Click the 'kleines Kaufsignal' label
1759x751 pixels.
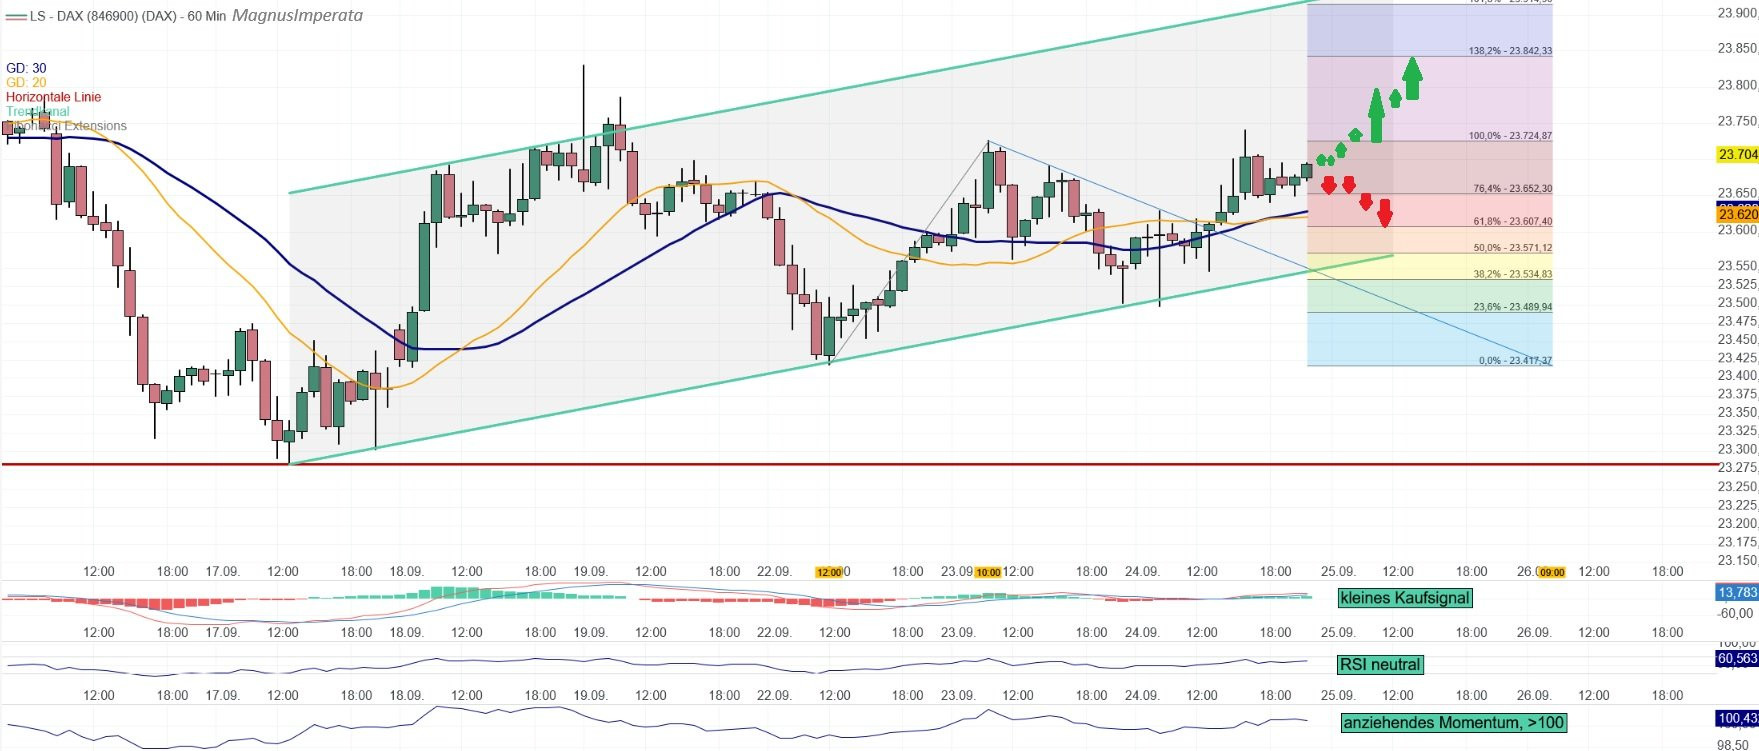click(x=1404, y=598)
